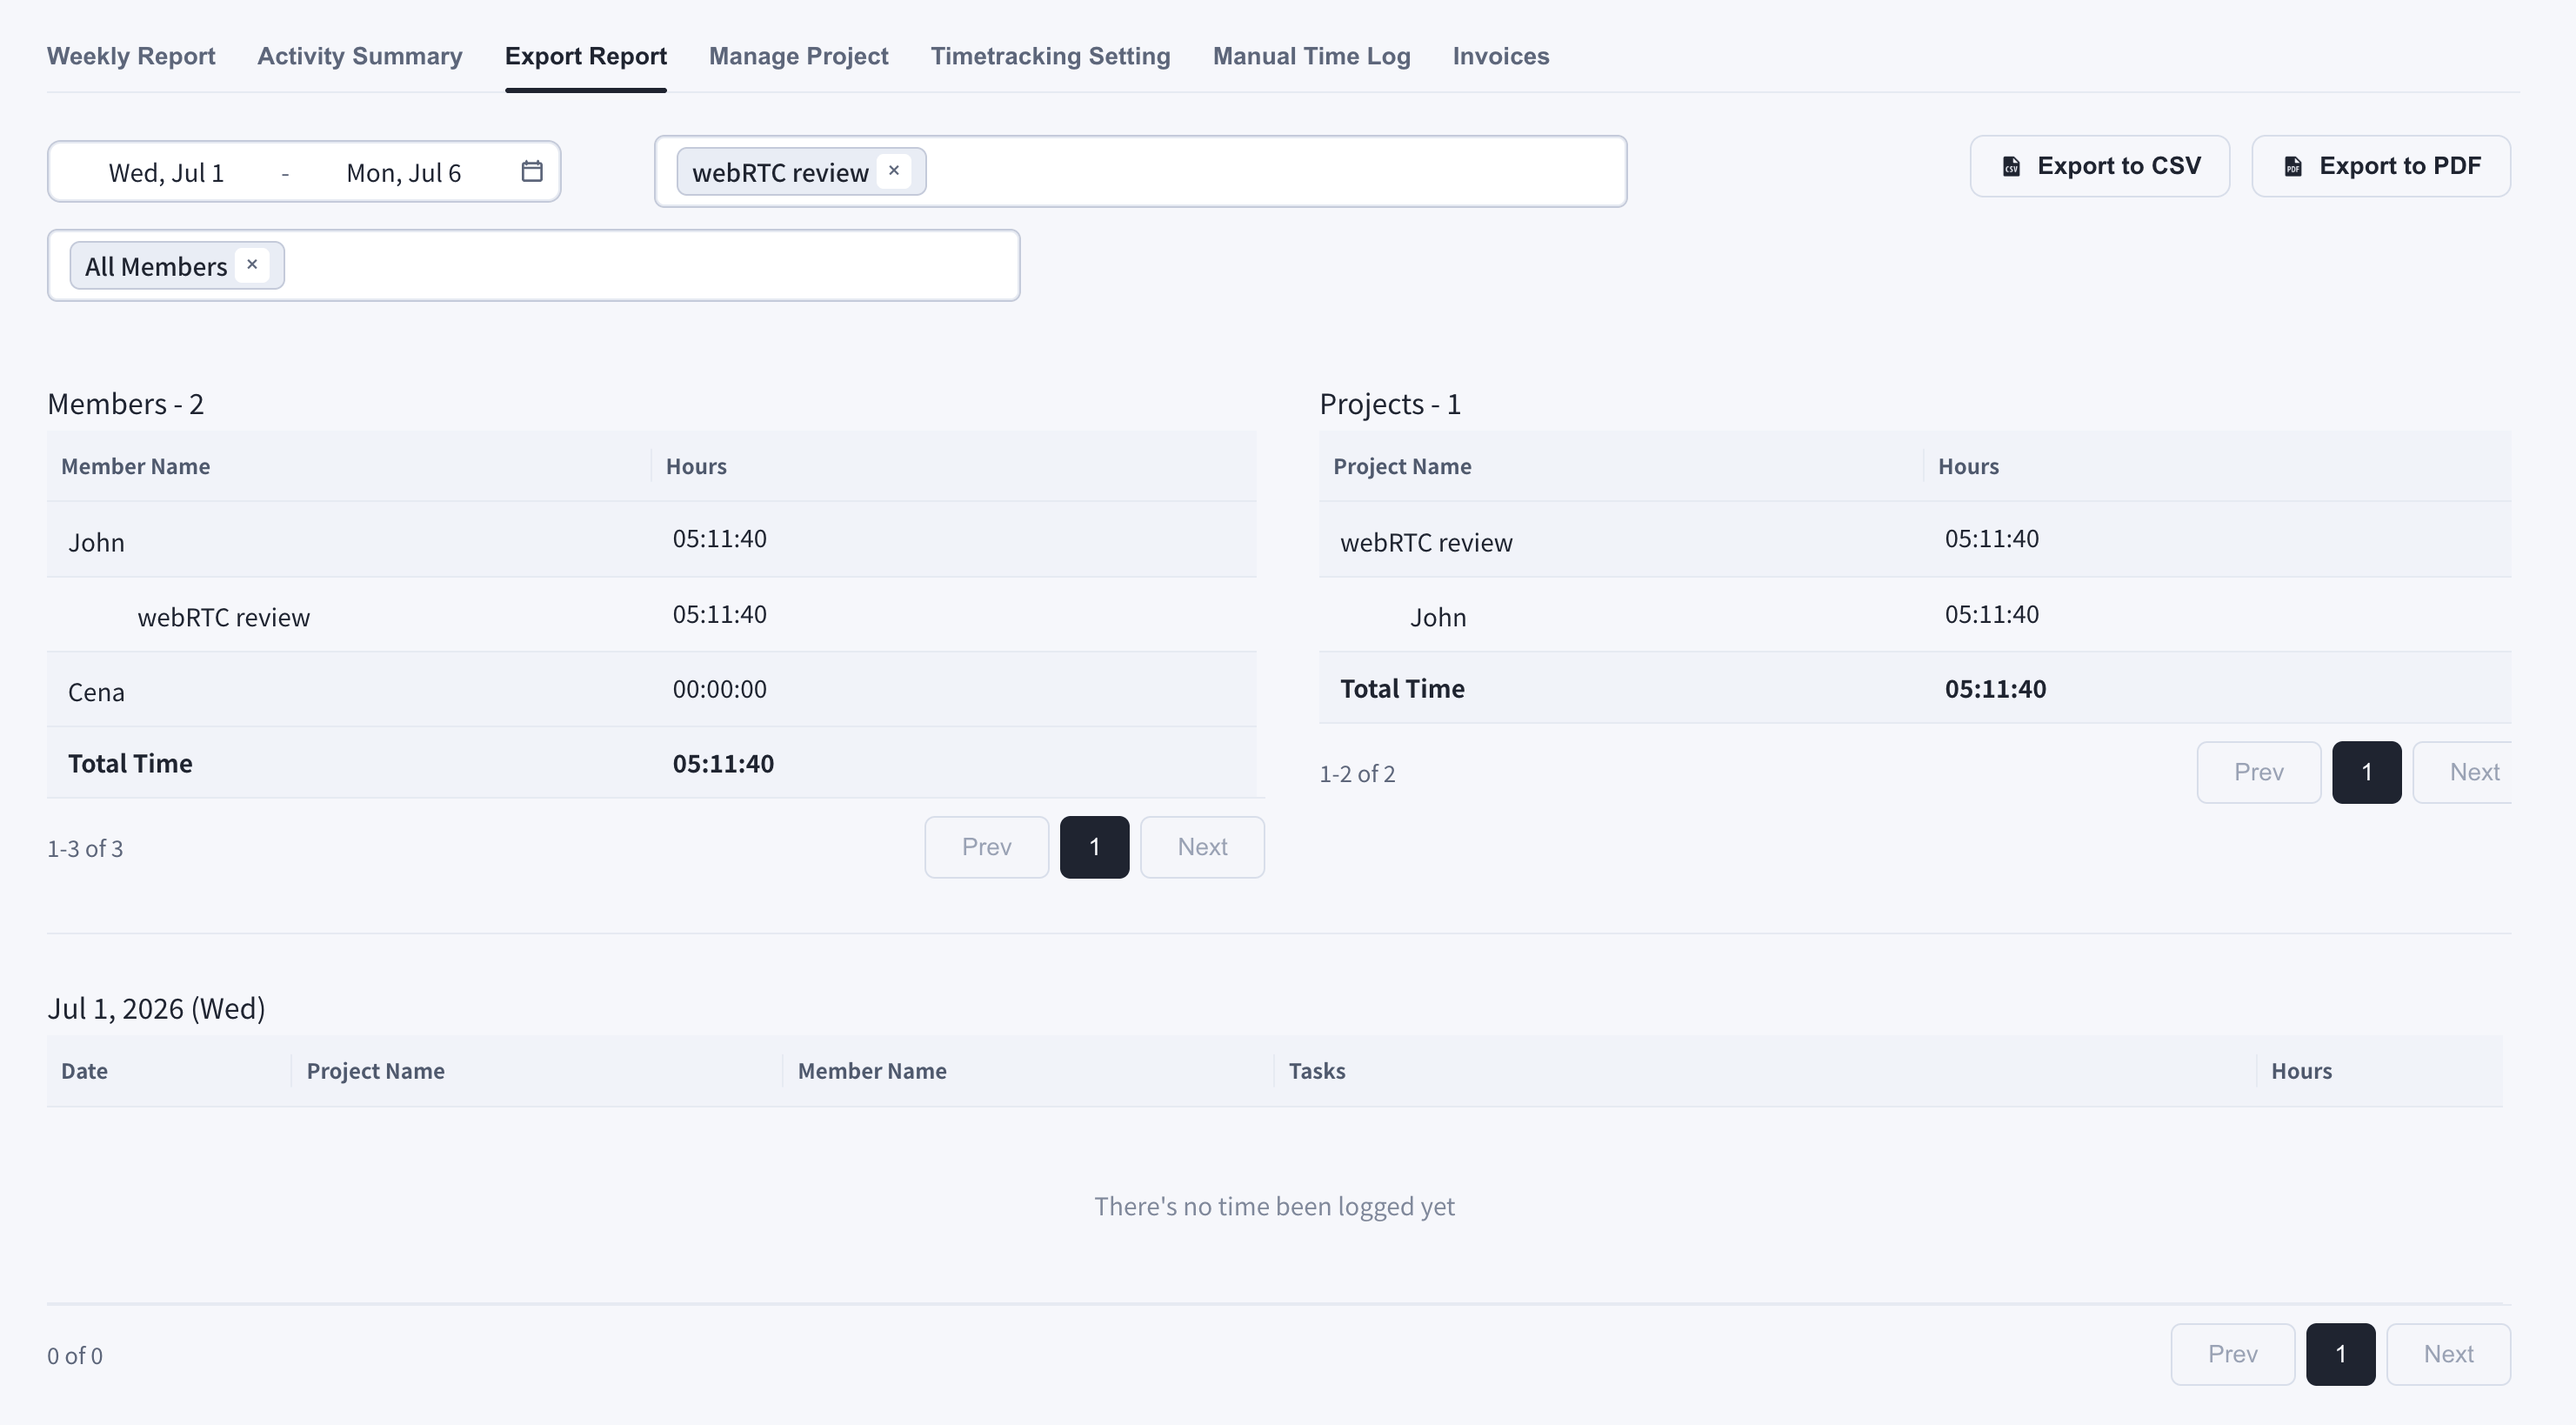The height and width of the screenshot is (1425, 2576).
Task: Switch to Manual Time Log tab
Action: [x=1312, y=56]
